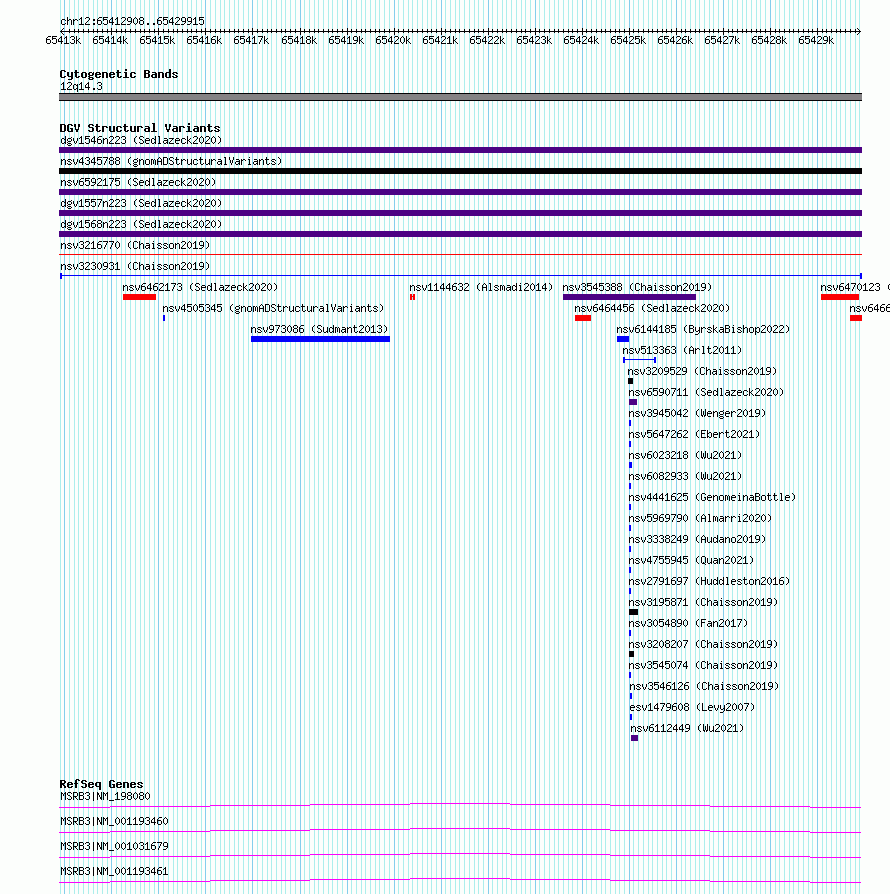The image size is (890, 894).
Task: Open the Cytogenetic Bands track title
Action: (x=119, y=74)
